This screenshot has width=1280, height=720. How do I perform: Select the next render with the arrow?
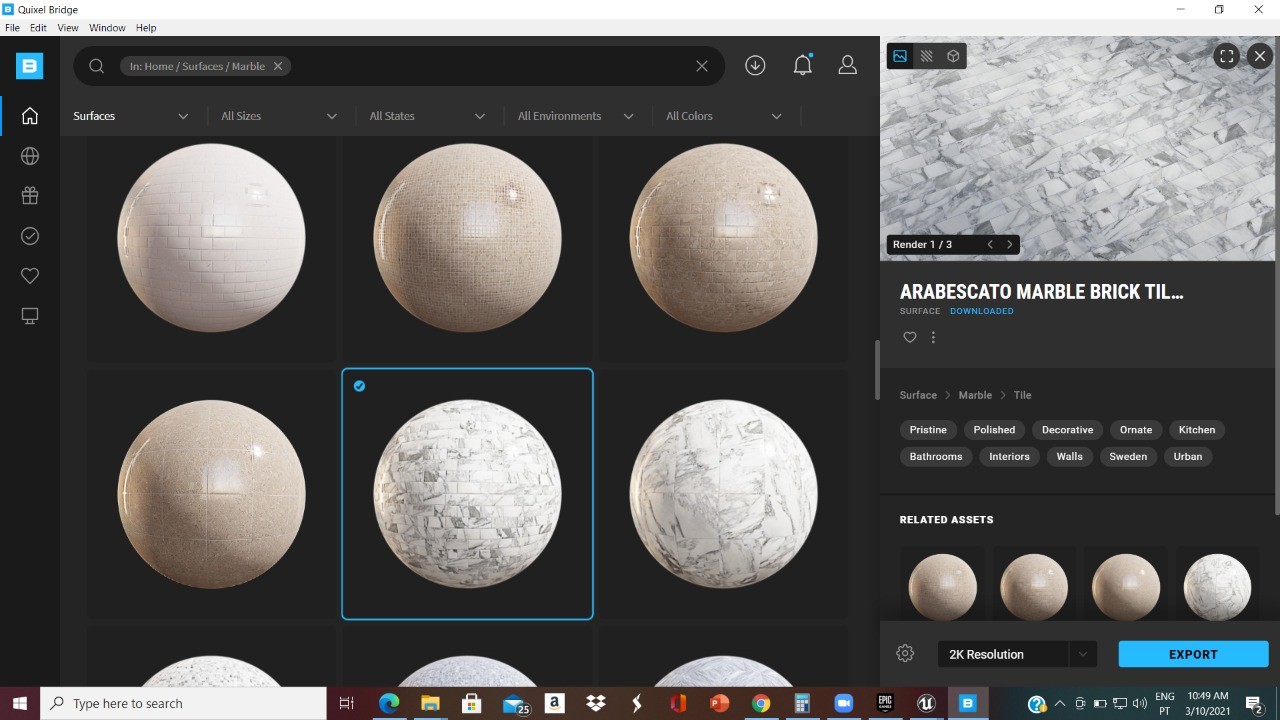pyautogui.click(x=1010, y=244)
